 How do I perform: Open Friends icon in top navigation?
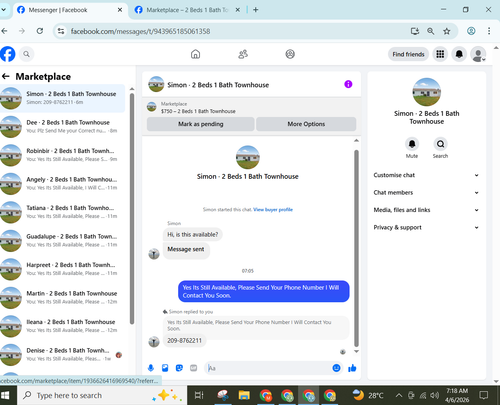(x=243, y=54)
